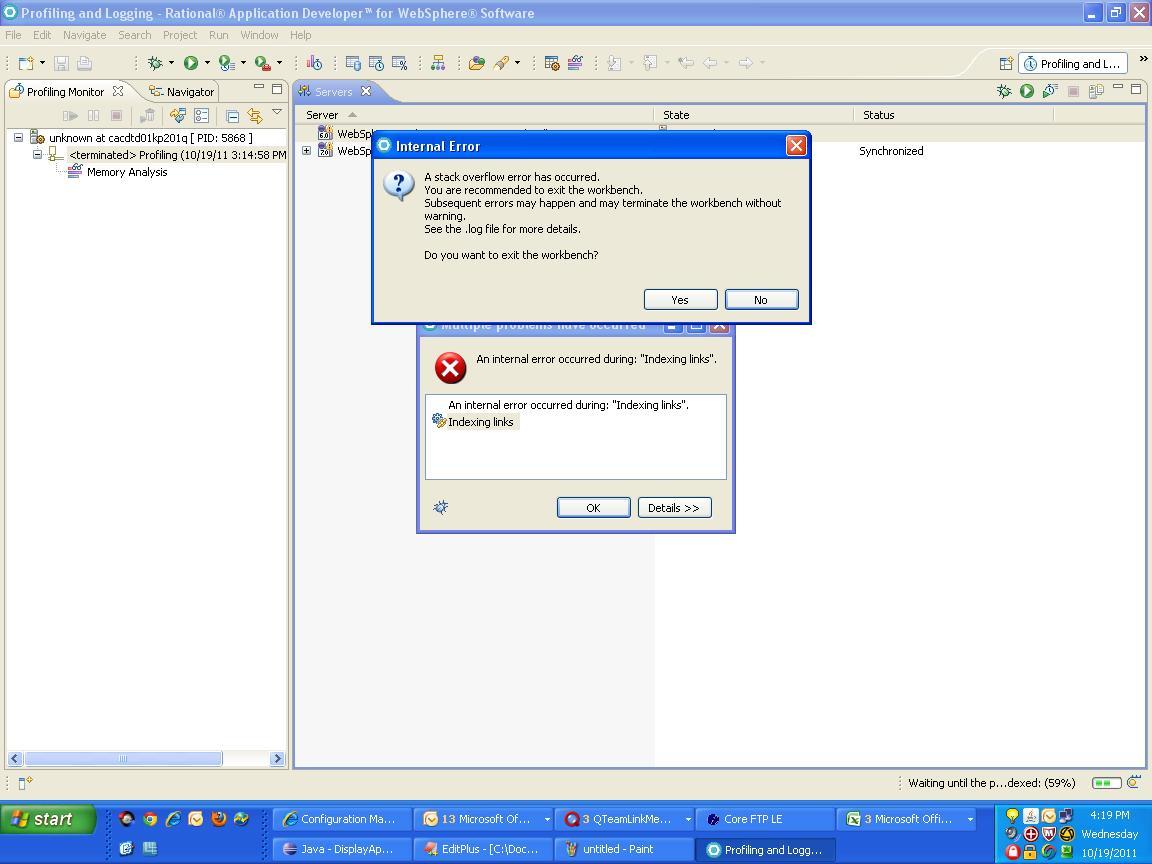
Task: Open the Navigate menu
Action: [84, 35]
